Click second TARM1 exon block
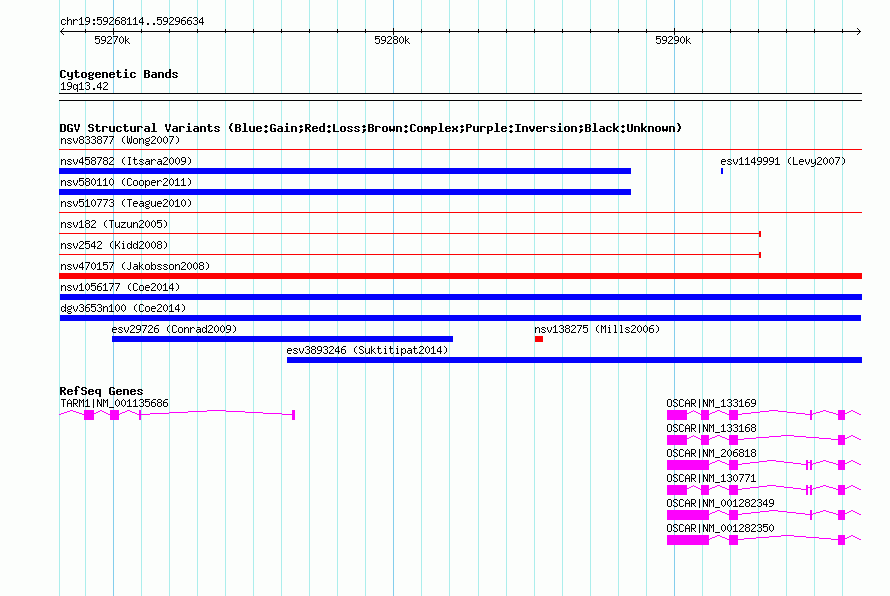890x596 pixels. pos(115,415)
